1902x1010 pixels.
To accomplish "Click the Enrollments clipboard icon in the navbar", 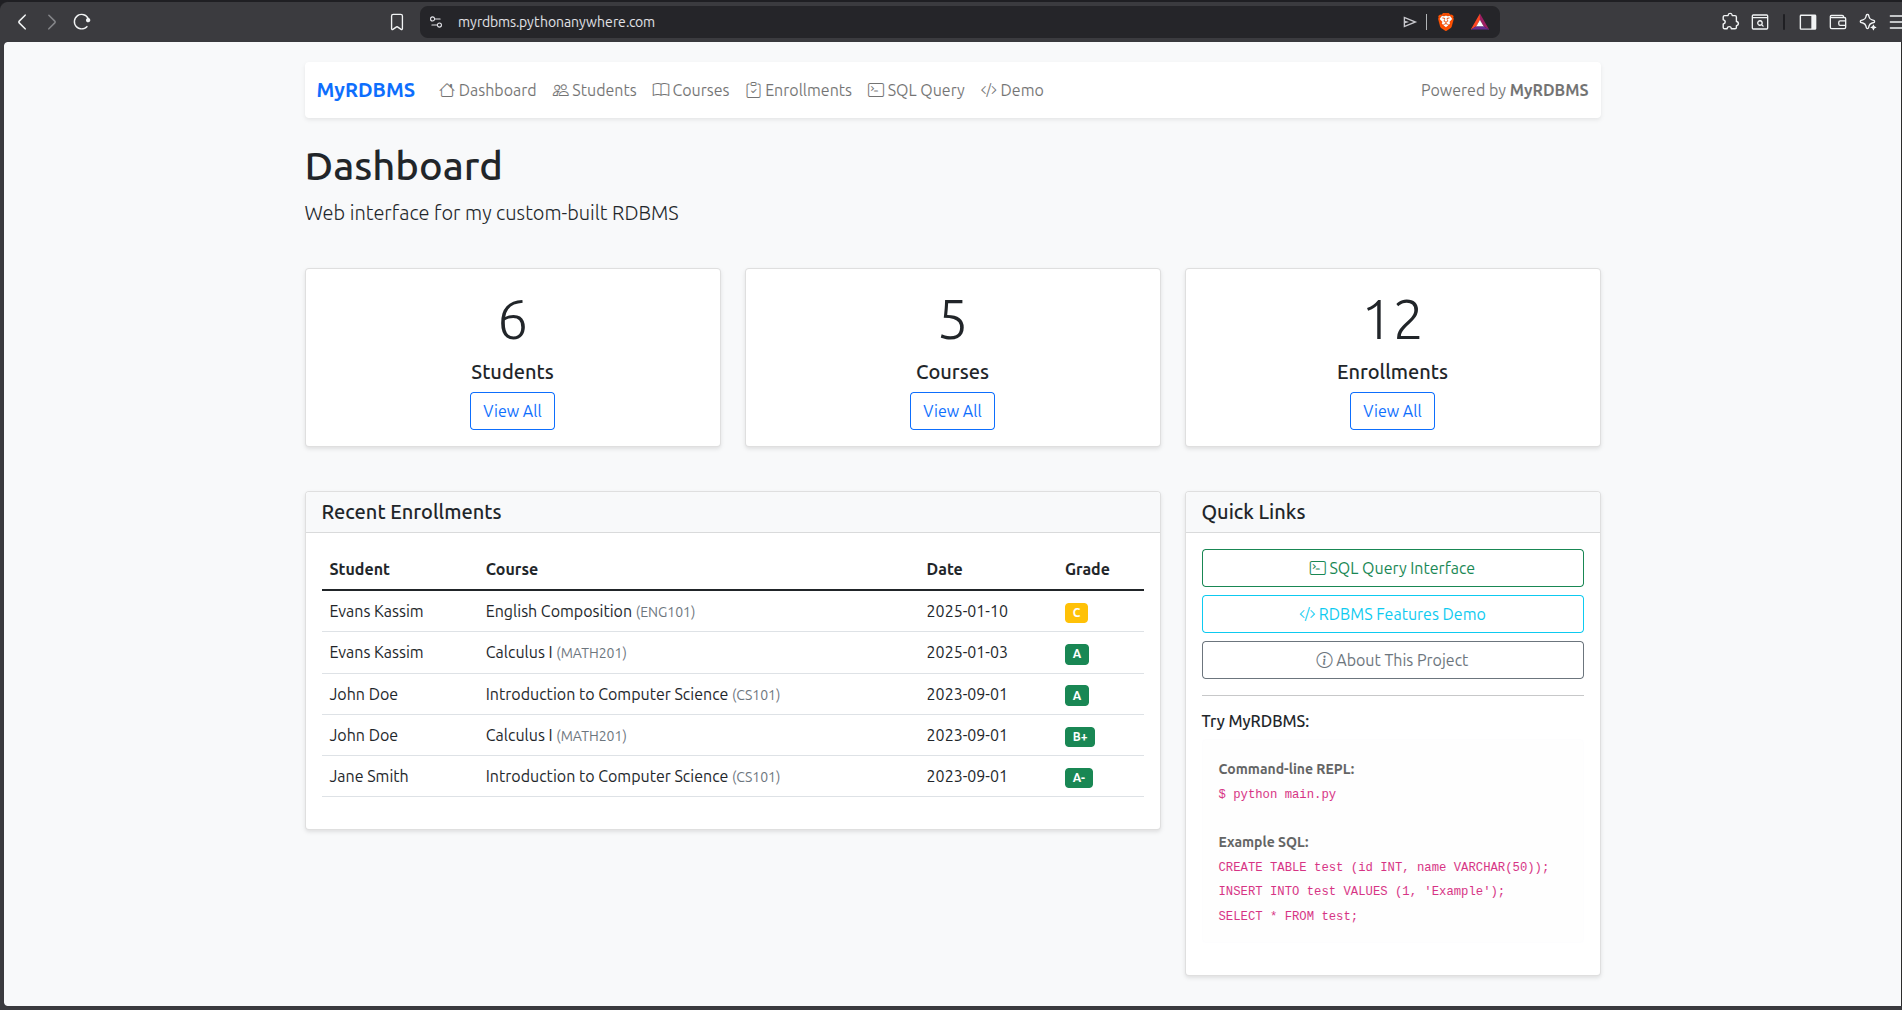I will click(752, 90).
